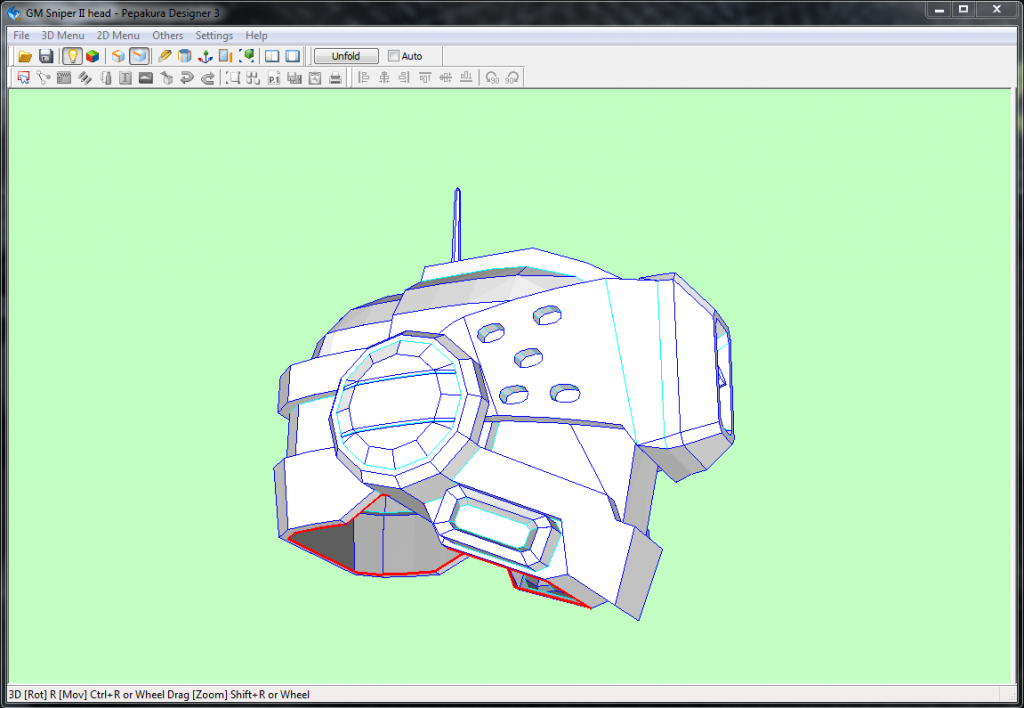This screenshot has width=1024, height=708.
Task: Toggle the blue-highlighted cube view icon
Action: pos(139,56)
